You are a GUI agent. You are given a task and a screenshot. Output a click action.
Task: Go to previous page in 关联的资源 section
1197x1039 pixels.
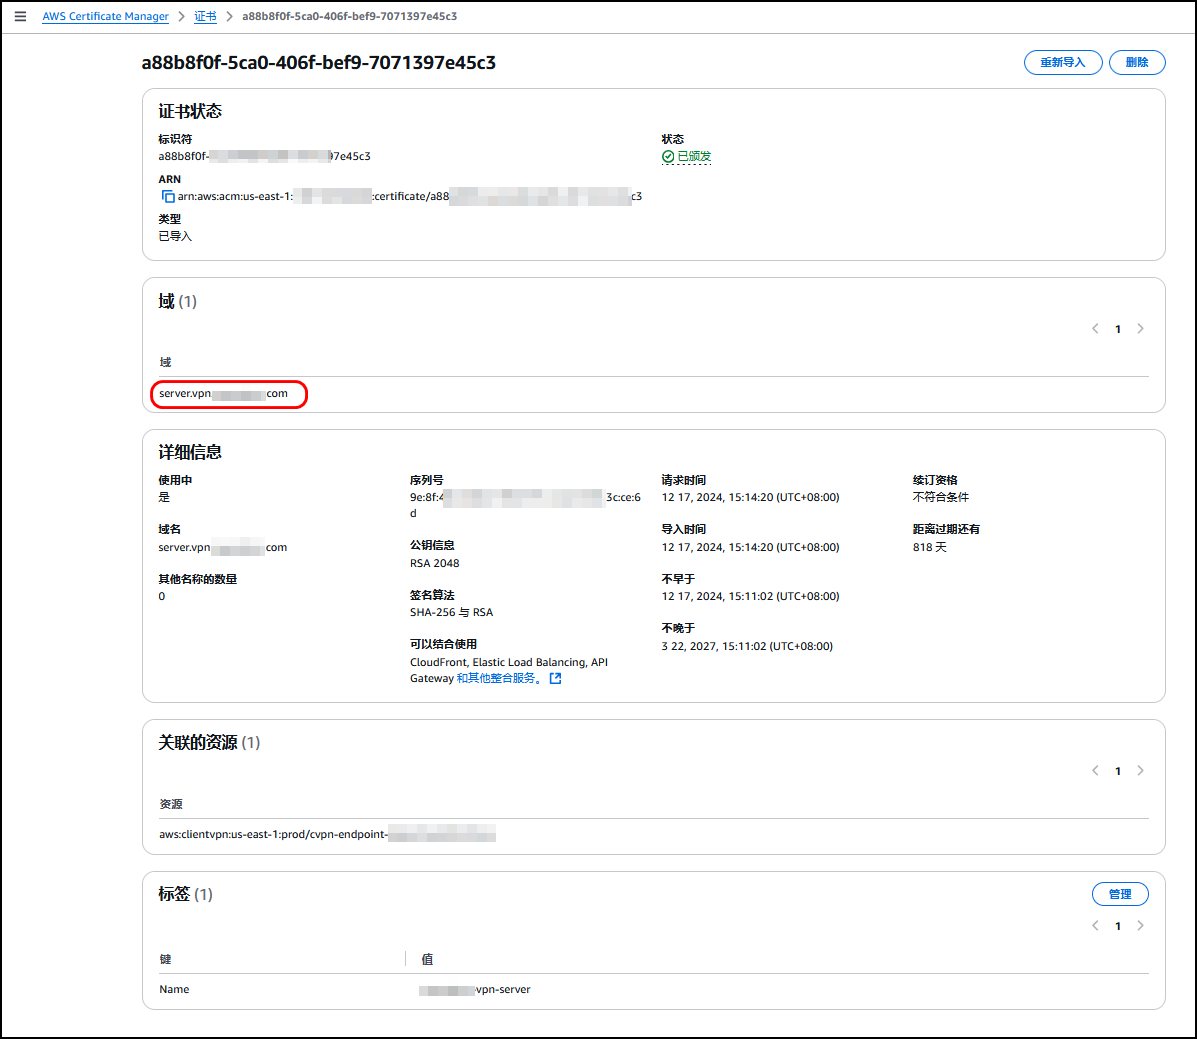(1095, 771)
